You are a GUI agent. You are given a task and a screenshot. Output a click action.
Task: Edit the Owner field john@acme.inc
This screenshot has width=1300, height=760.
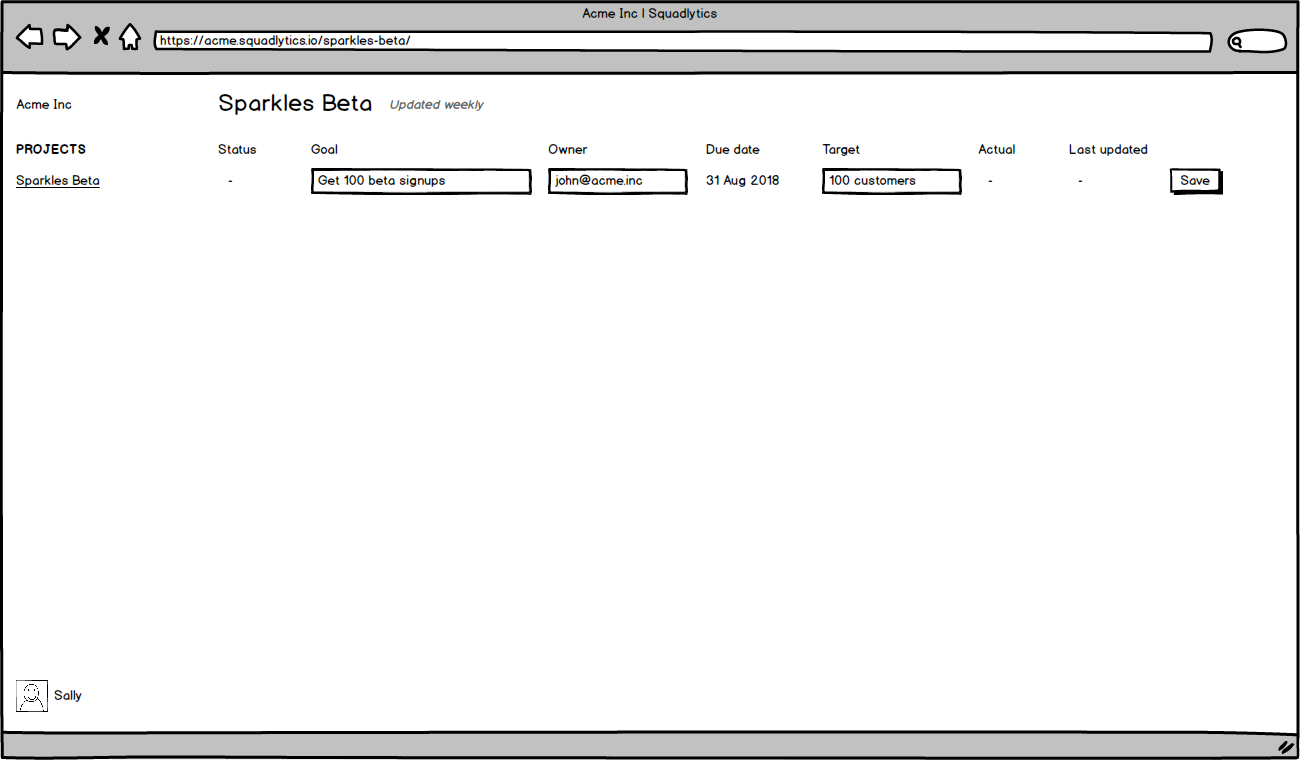[x=618, y=181]
